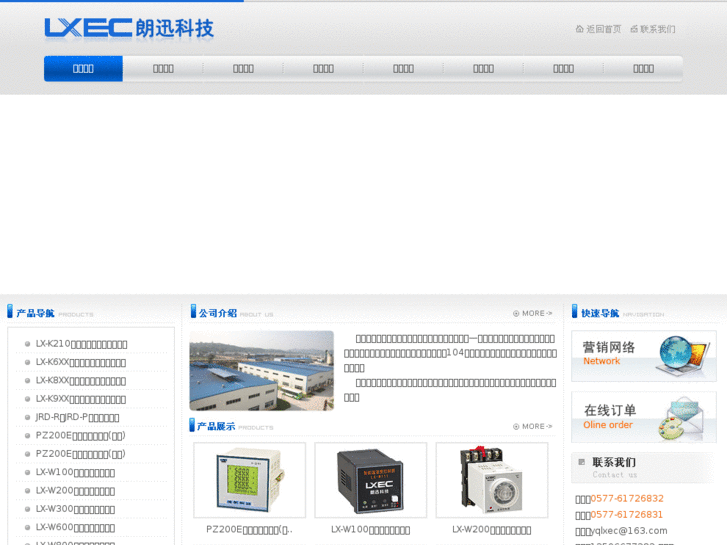The height and width of the screenshot is (545, 727).
Task: Open the white timer relay product thumbnail
Action: (x=492, y=480)
